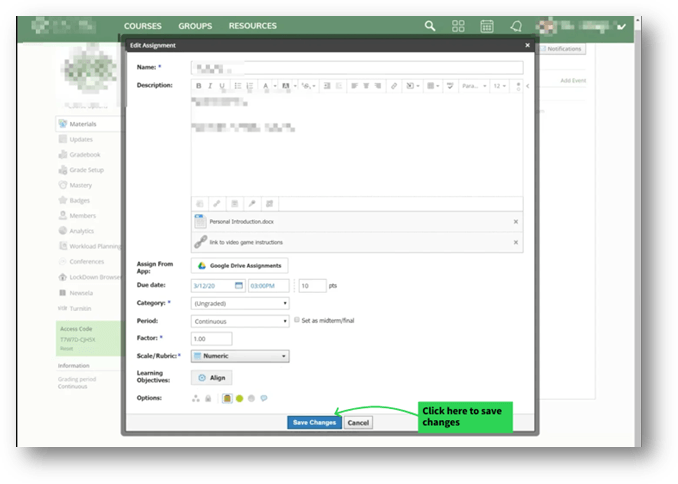Check the Set as midterm/final box
678x484 pixels.
coord(297,320)
